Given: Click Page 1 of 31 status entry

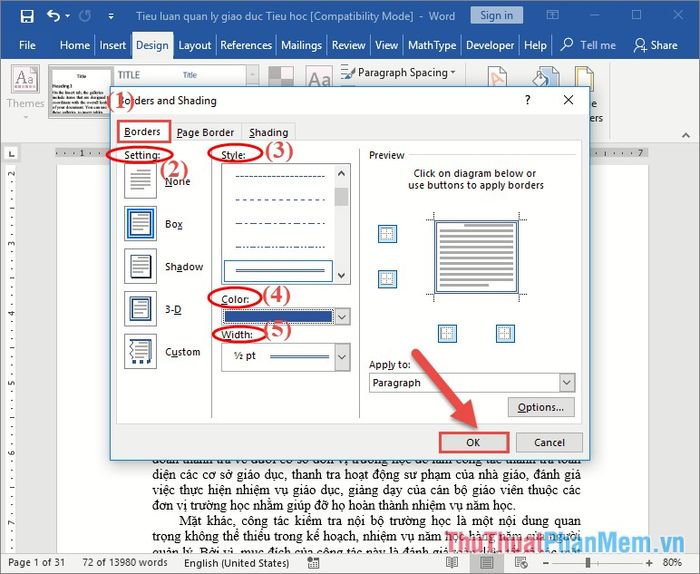Looking at the screenshot, I should pos(37,562).
